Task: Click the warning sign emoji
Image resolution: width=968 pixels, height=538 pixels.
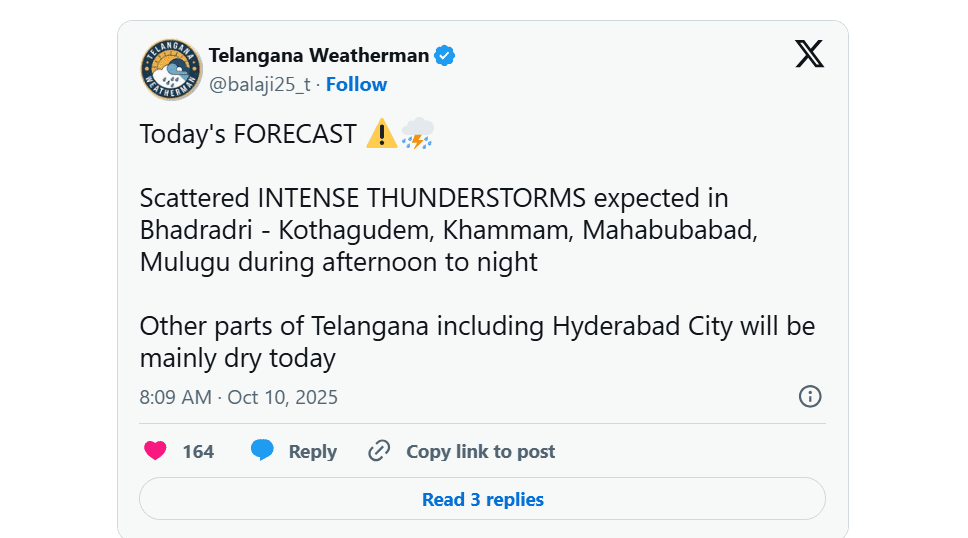Action: coord(381,134)
